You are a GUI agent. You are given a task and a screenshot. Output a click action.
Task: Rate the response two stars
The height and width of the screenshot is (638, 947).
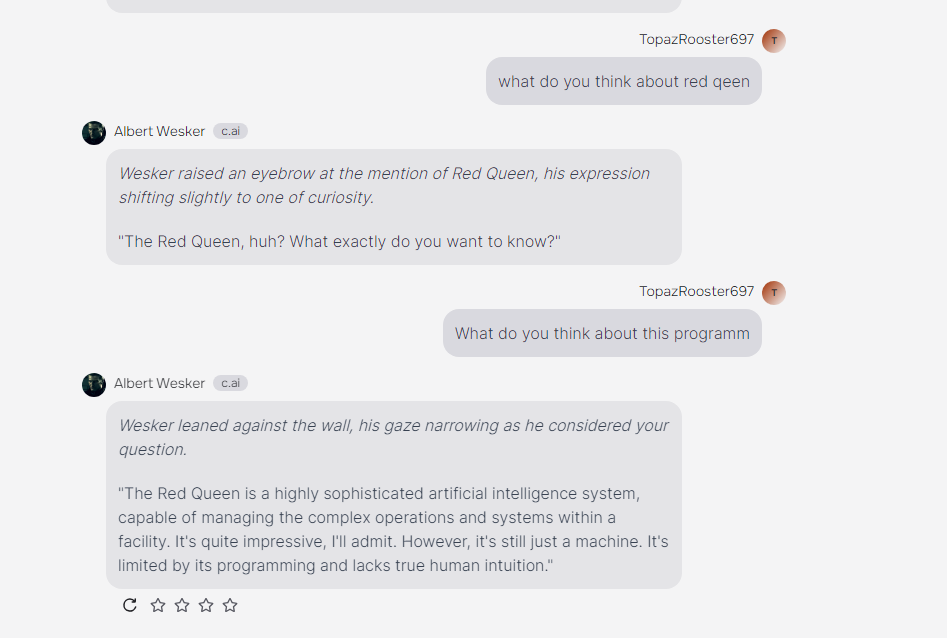(182, 605)
